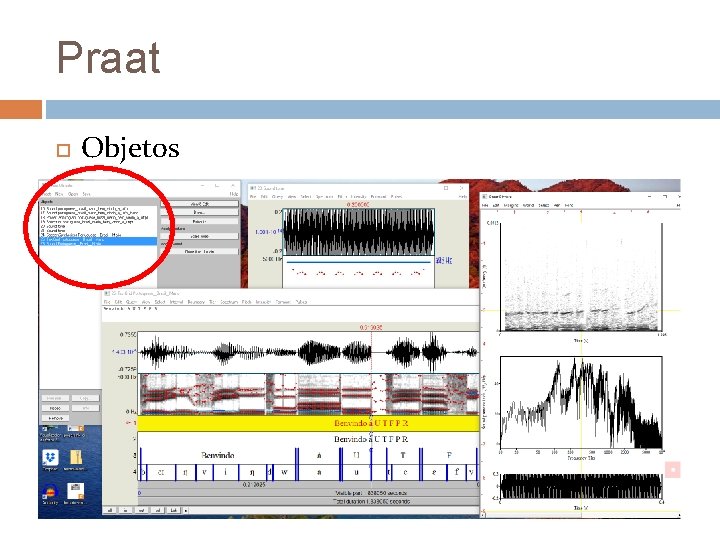The width and height of the screenshot is (720, 540).
Task: Select white tier 2 sentence interval
Action: (x=308, y=439)
